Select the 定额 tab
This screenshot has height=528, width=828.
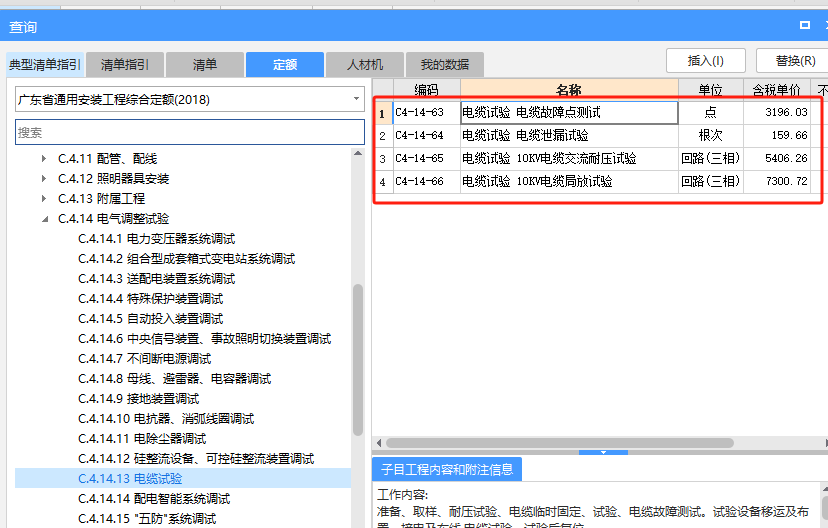coord(285,65)
